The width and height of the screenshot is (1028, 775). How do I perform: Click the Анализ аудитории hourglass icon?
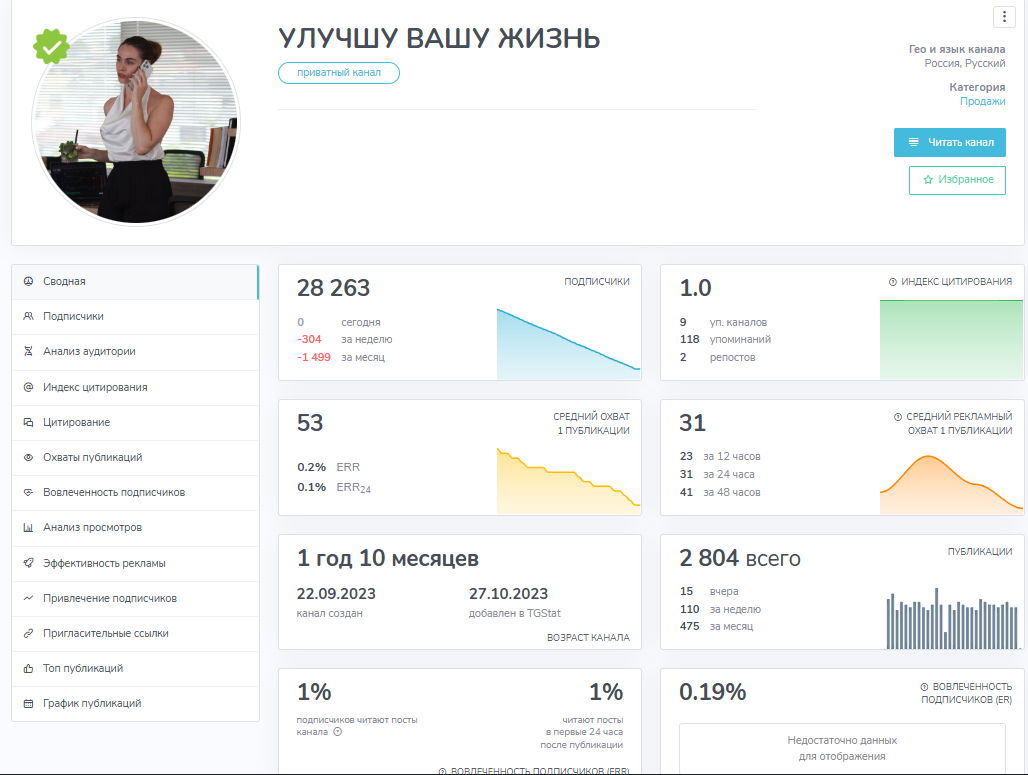28,351
